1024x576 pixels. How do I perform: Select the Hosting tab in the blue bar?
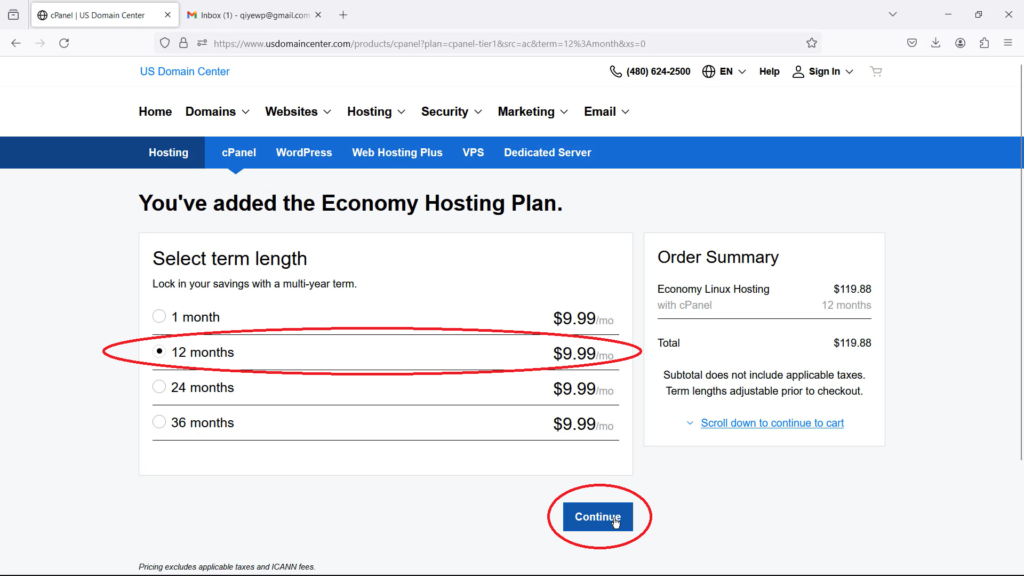[168, 152]
